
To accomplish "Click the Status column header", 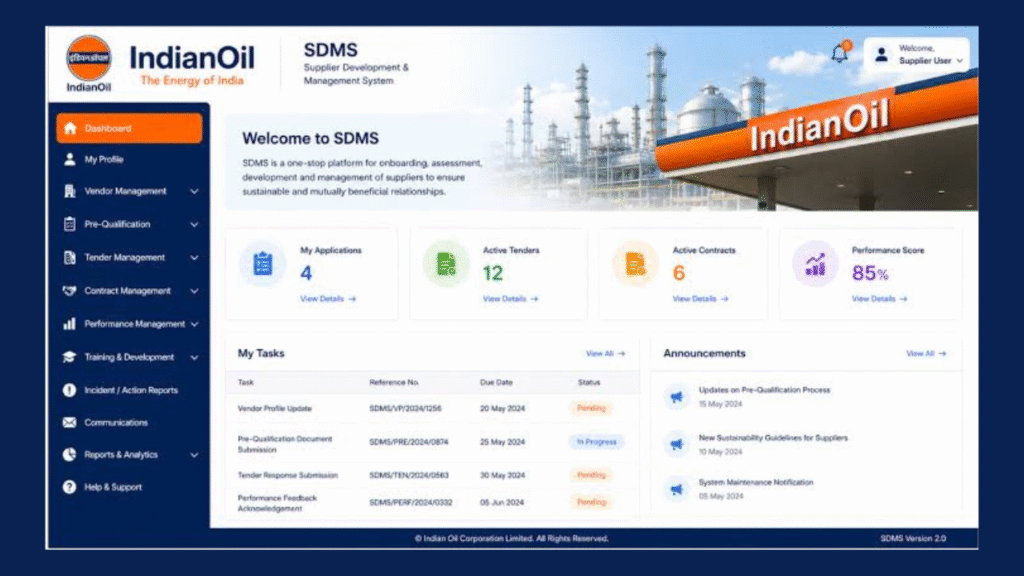I will pos(589,382).
